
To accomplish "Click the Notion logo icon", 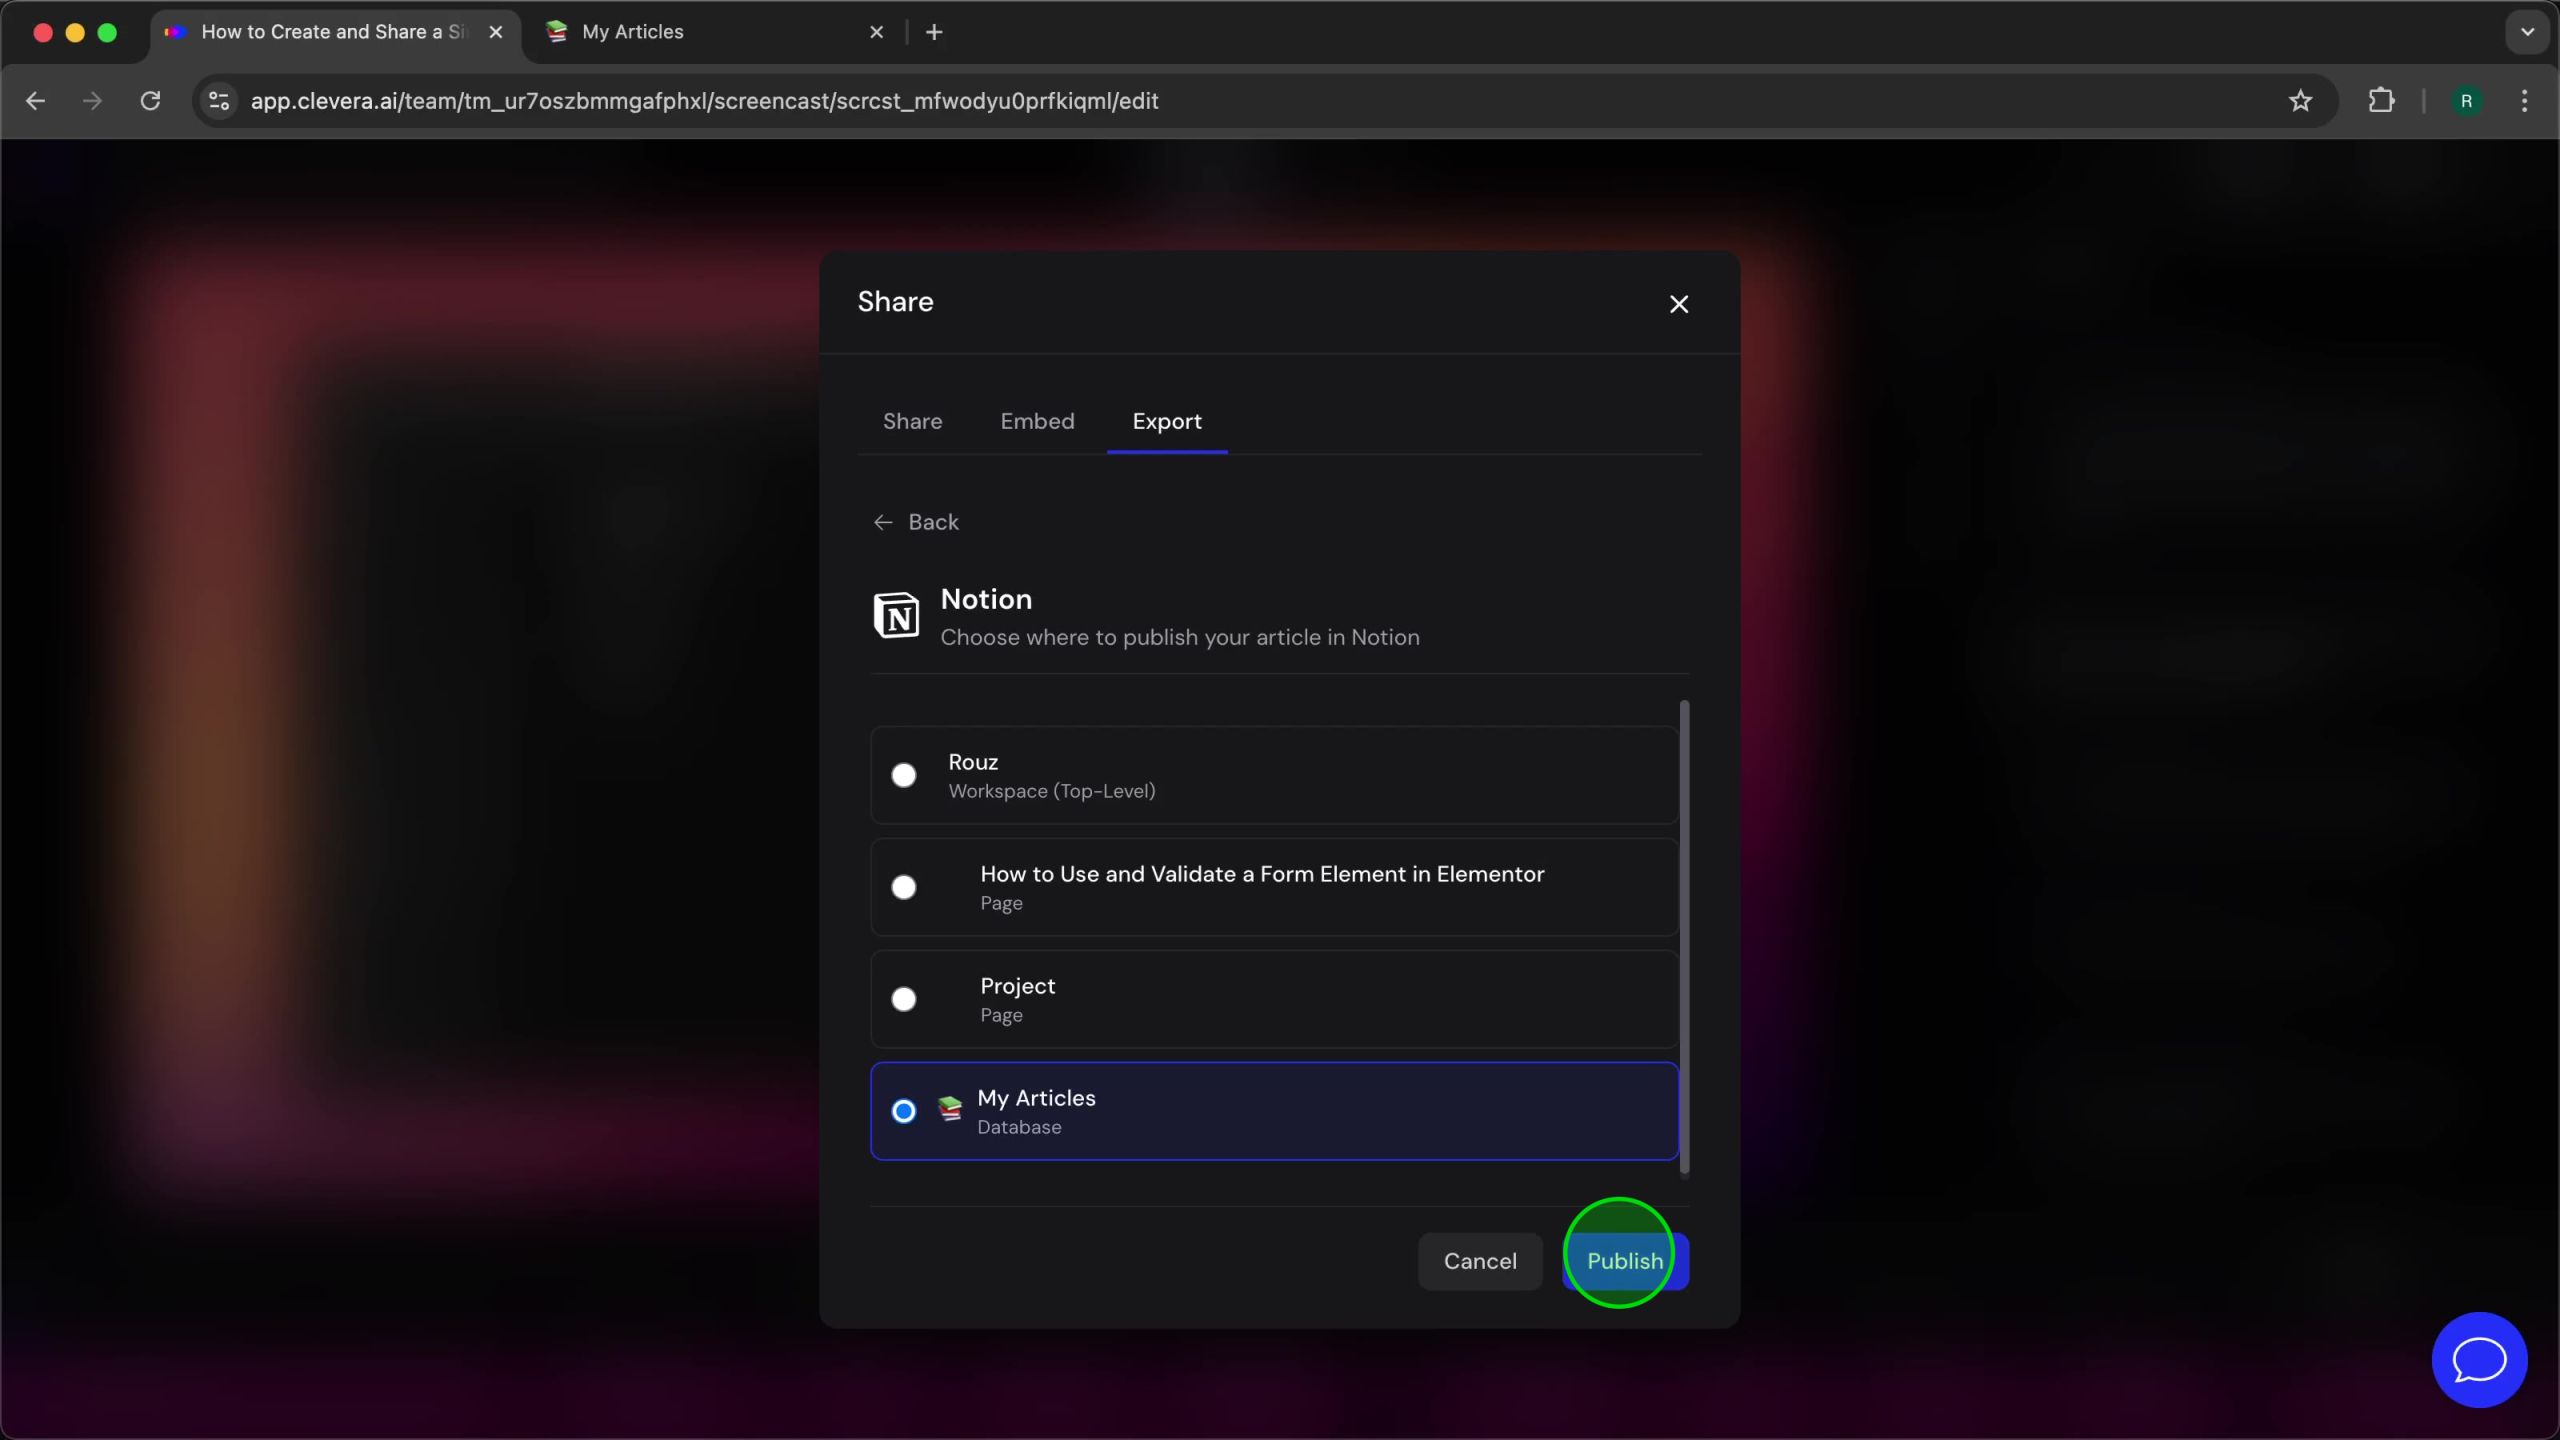I will tap(896, 615).
